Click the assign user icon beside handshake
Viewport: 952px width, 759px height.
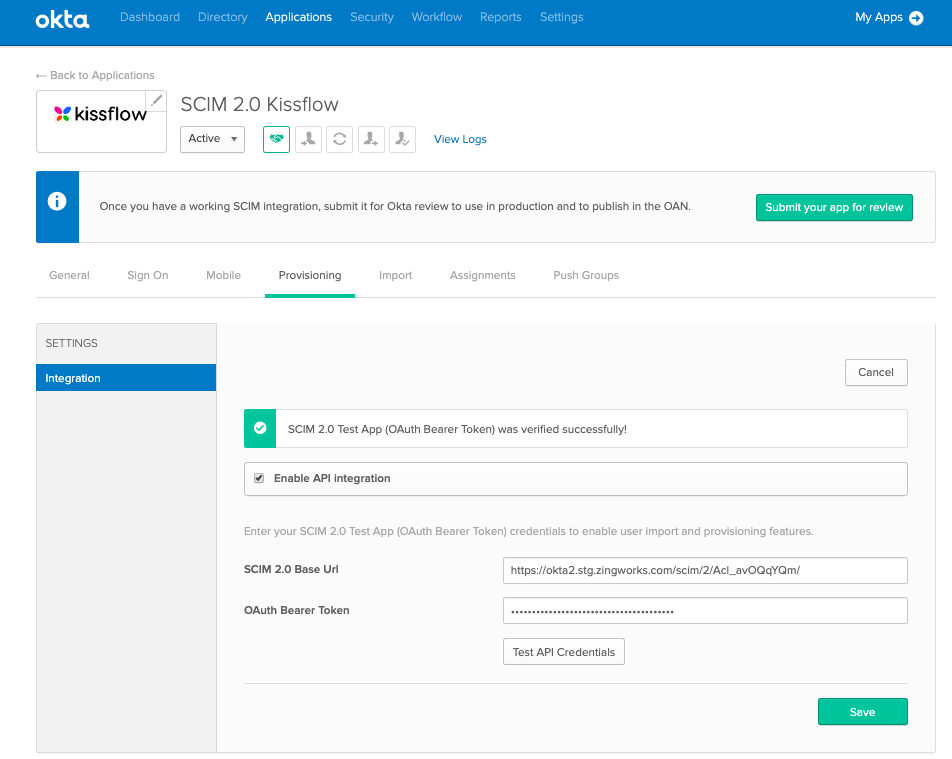tap(308, 139)
